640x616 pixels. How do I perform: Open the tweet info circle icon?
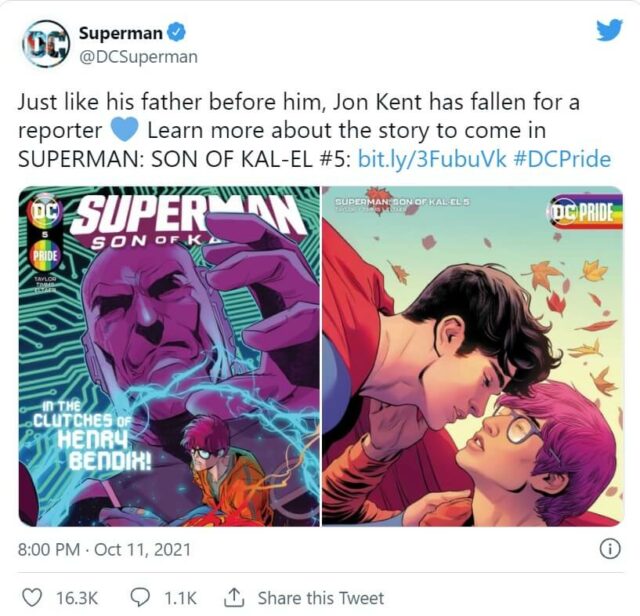click(x=608, y=549)
